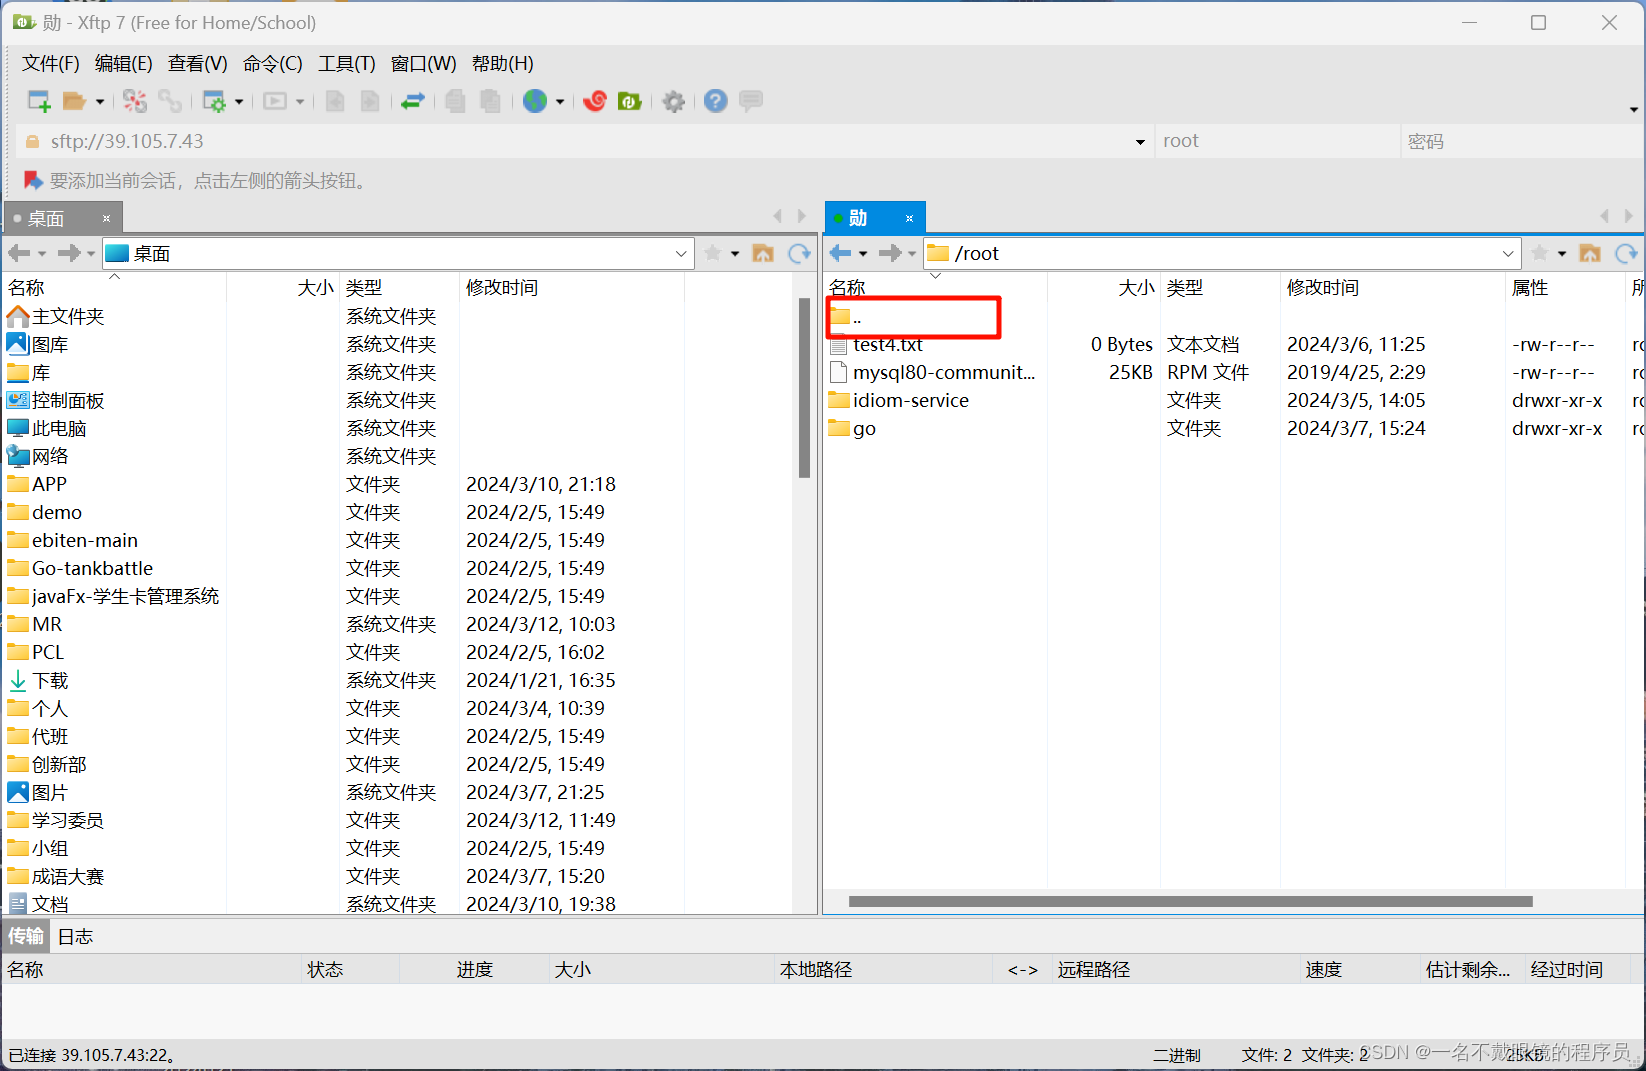Expand the Open Session dropdown arrow
The width and height of the screenshot is (1646, 1071).
tap(100, 101)
